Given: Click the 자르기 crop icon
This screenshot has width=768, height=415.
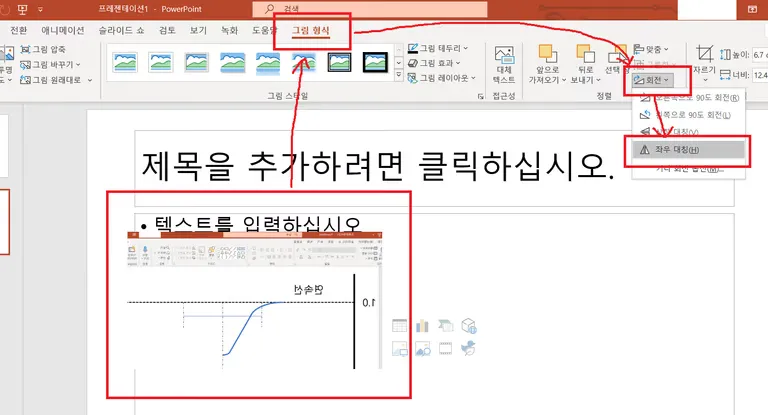Looking at the screenshot, I should [x=705, y=53].
